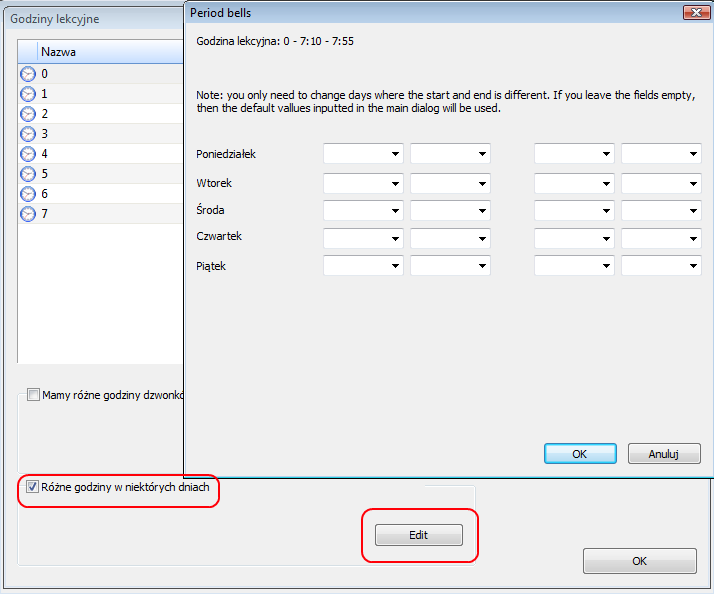Click the clock icon for period 4
Viewport: 714px width, 594px height.
pos(28,154)
